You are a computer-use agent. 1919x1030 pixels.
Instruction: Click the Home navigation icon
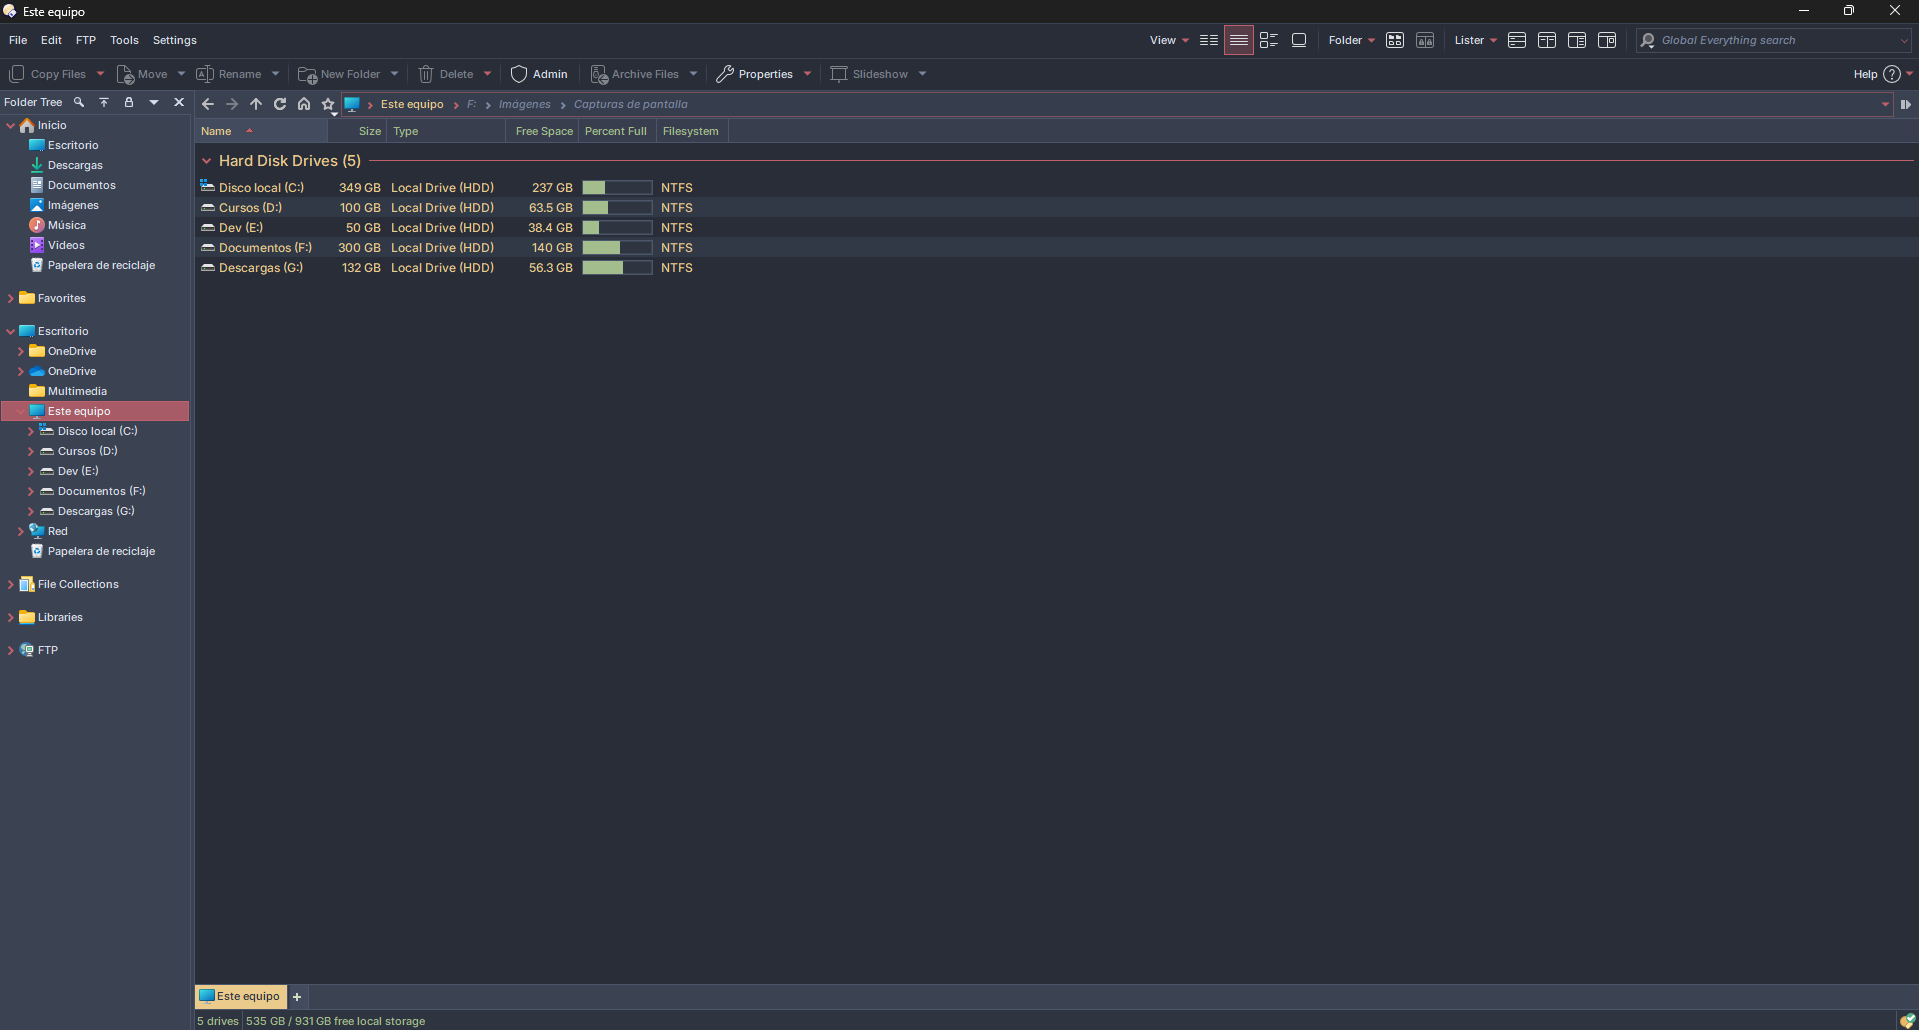[304, 104]
